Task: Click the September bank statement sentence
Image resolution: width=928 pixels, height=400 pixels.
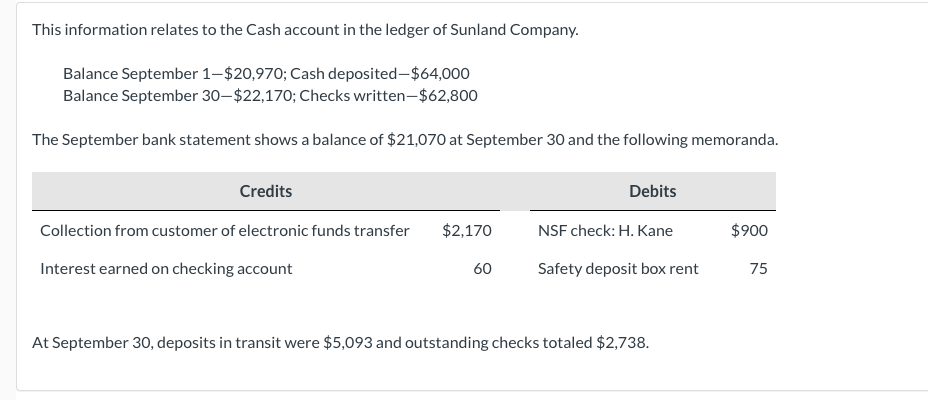Action: click(x=404, y=140)
